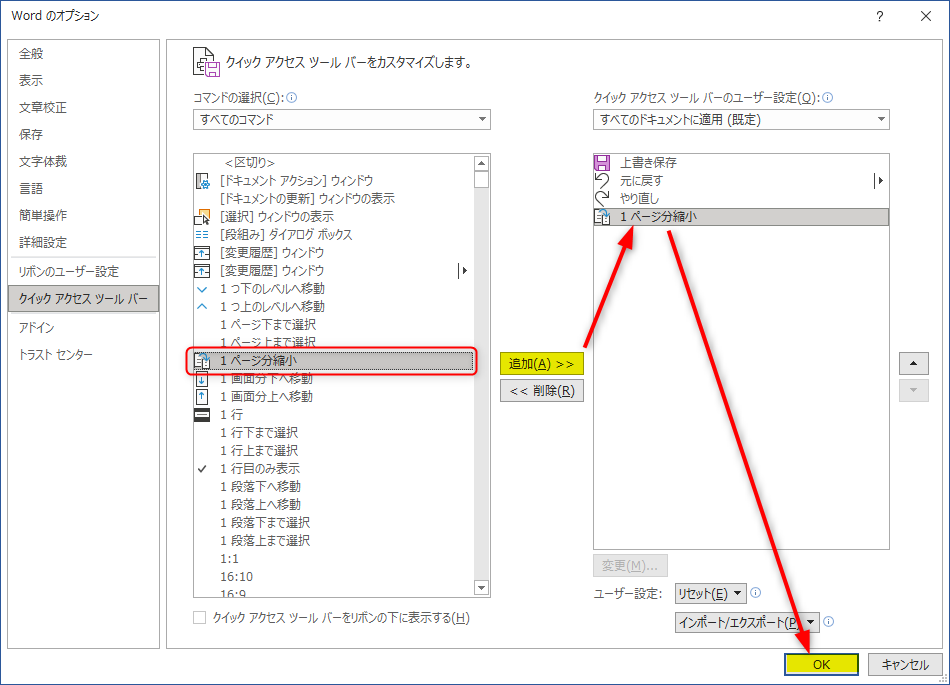Open the すべてのドキュメントに適用 (既定) dropdown
This screenshot has width=950, height=685.
pyautogui.click(x=741, y=119)
